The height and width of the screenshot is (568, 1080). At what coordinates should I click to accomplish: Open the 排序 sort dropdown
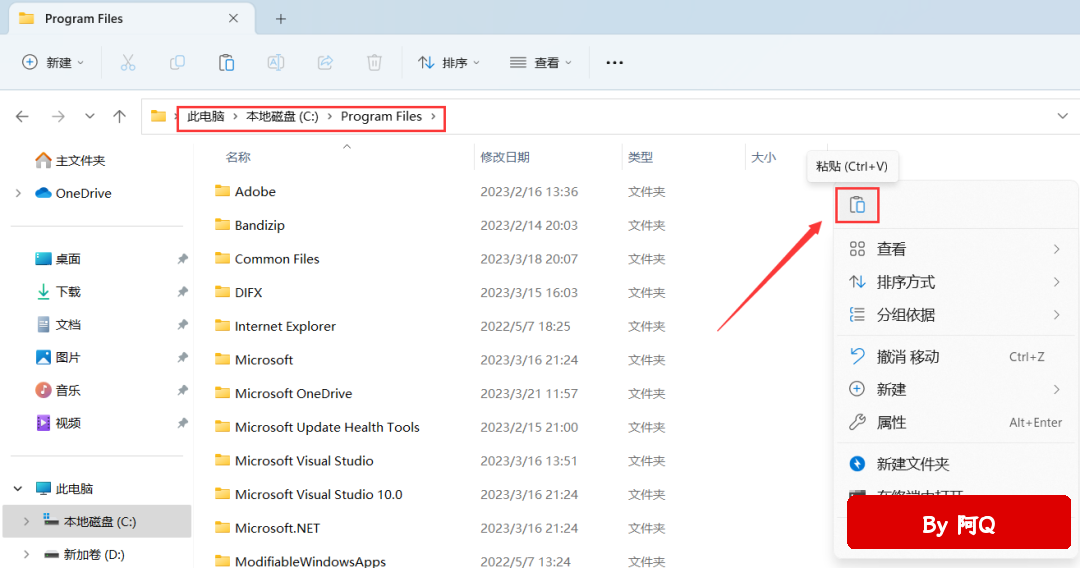[x=449, y=62]
